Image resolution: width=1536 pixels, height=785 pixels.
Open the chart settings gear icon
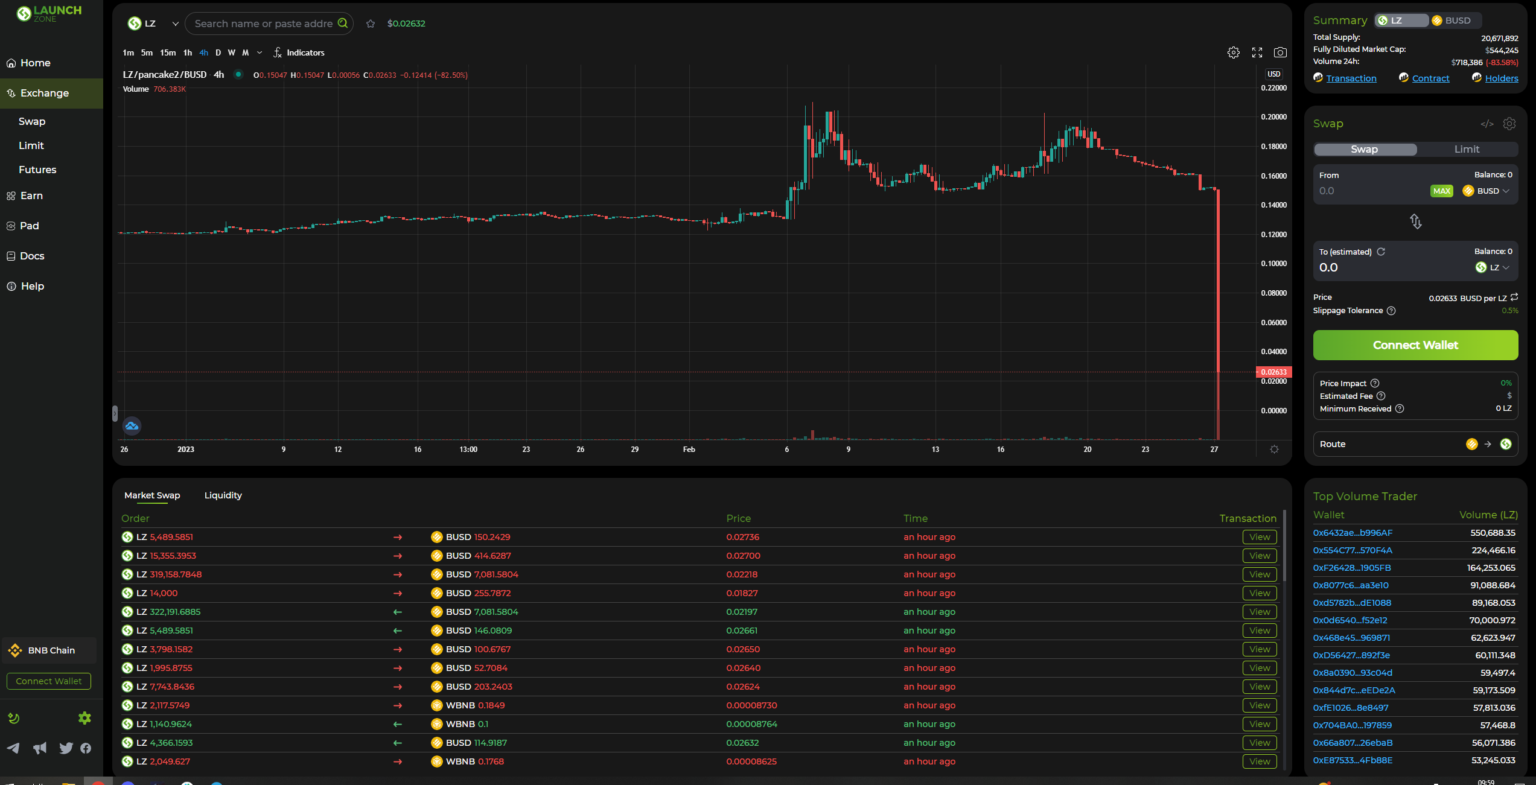[x=1233, y=52]
